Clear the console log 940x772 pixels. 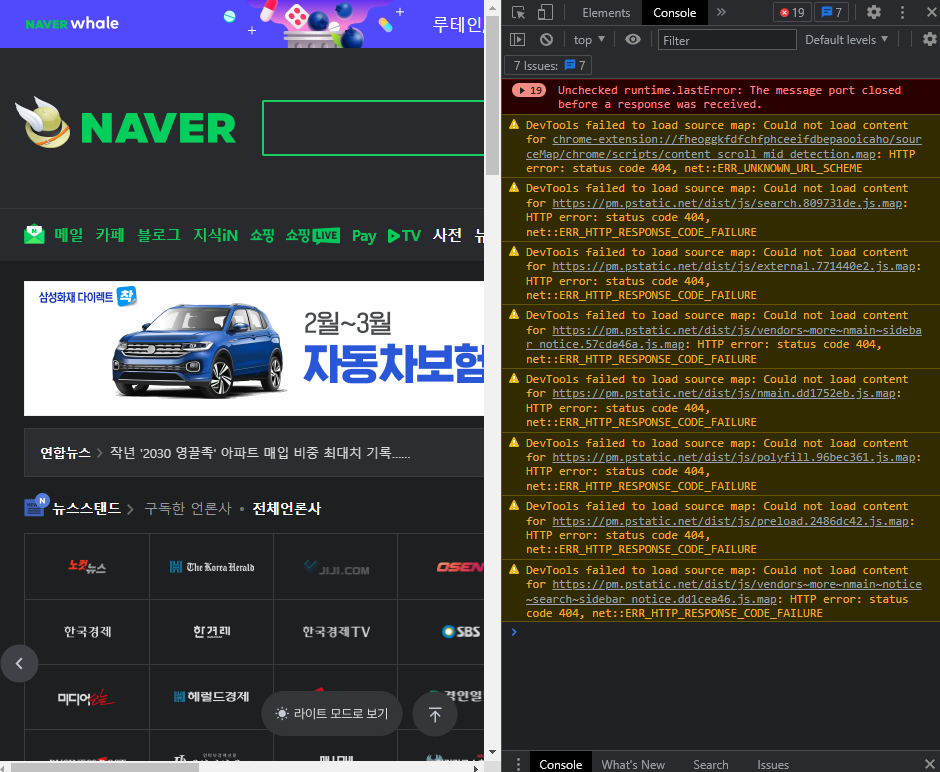546,40
